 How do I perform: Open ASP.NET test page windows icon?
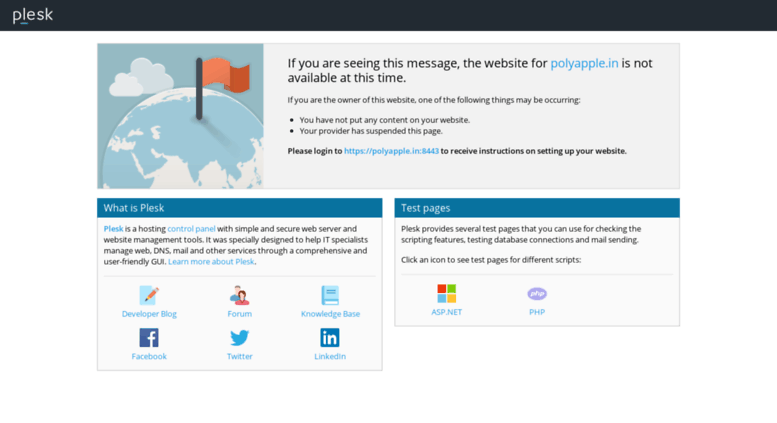click(446, 294)
